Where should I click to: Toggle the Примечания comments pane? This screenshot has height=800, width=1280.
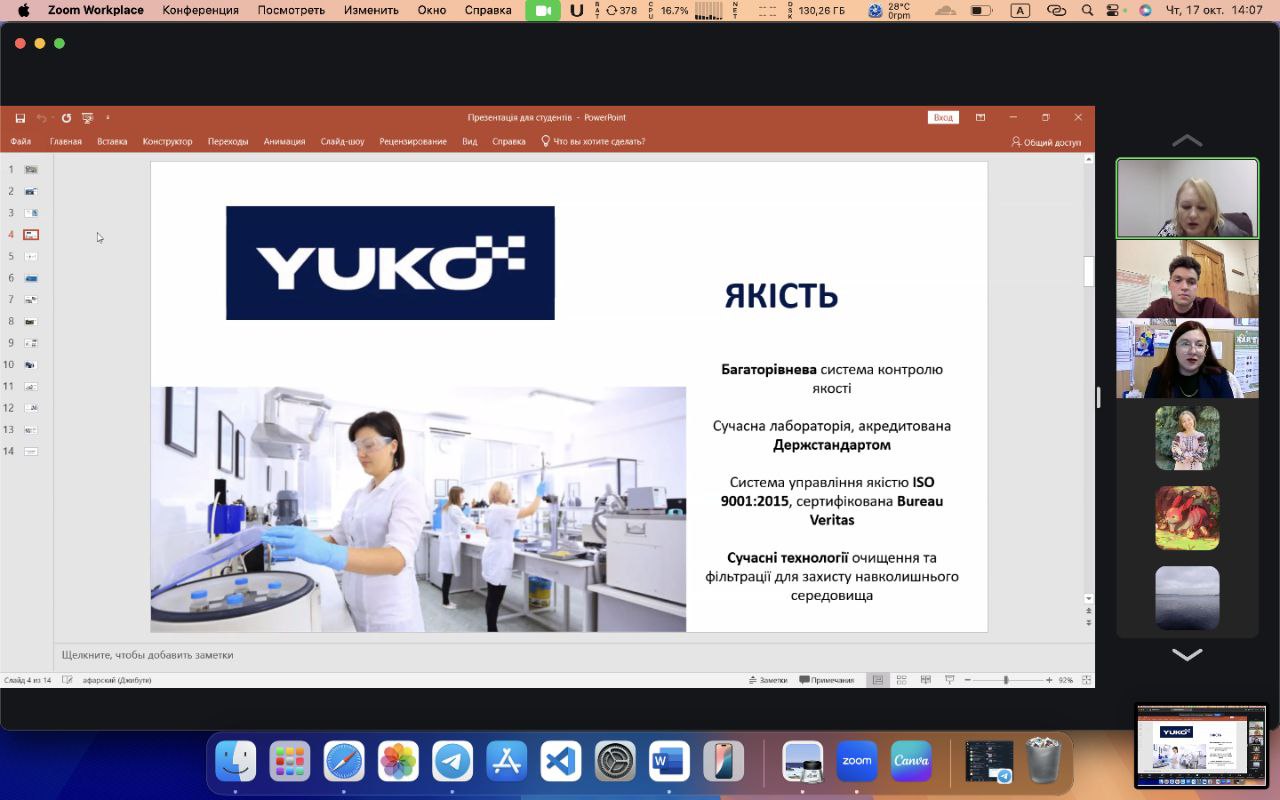click(826, 680)
